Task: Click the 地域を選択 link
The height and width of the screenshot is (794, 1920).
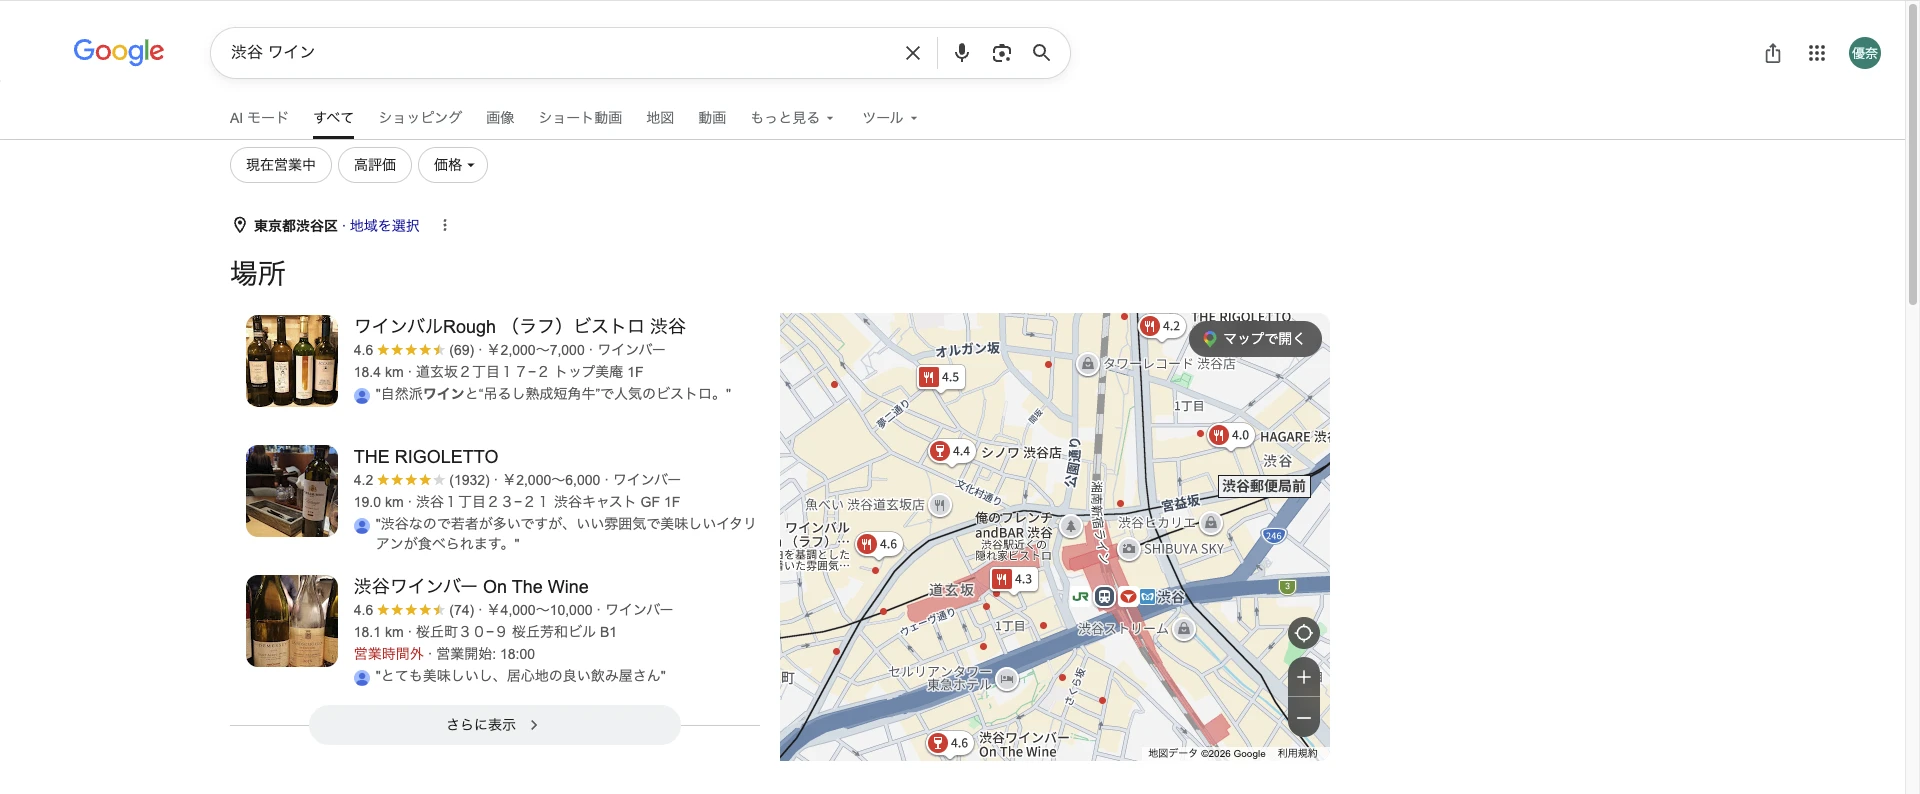Action: point(385,226)
